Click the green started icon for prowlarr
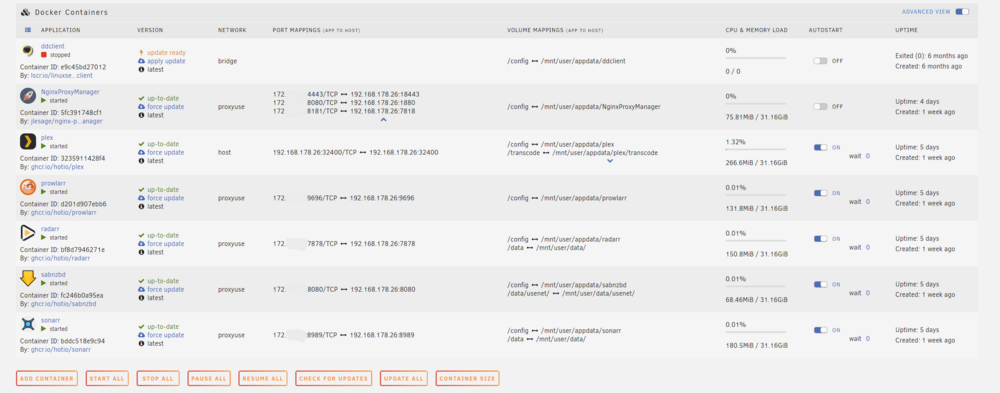 tap(44, 191)
